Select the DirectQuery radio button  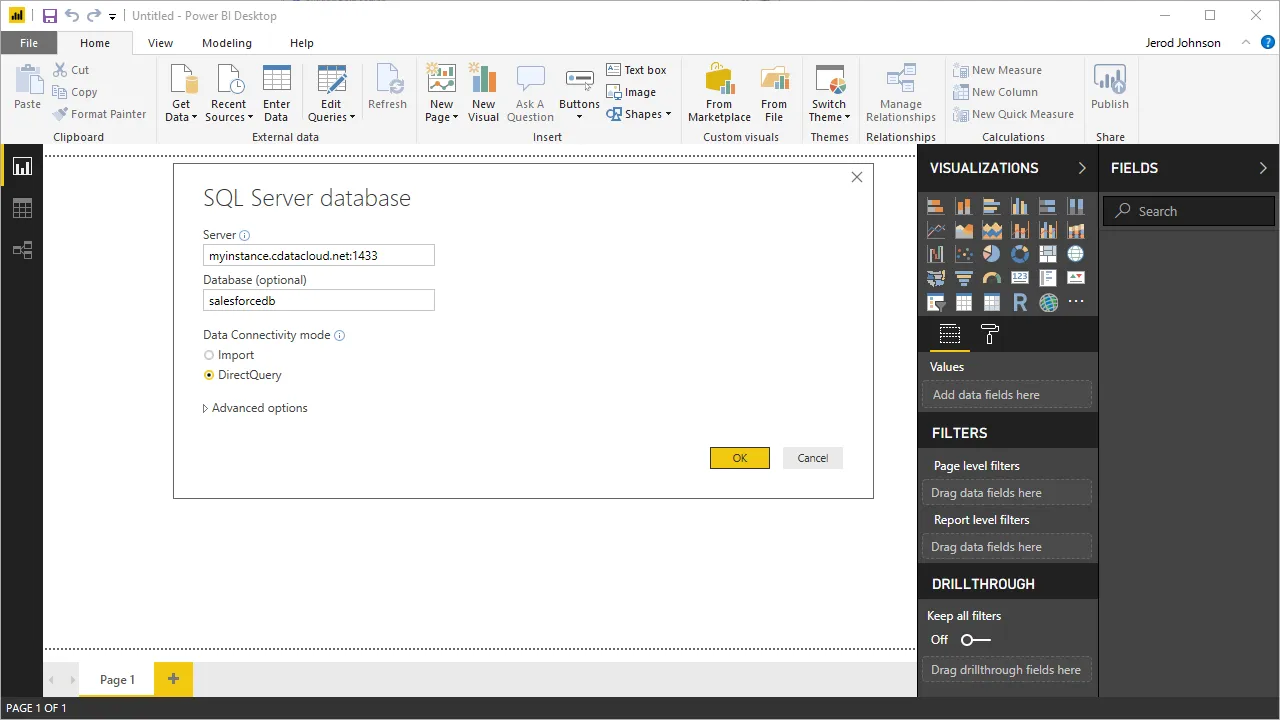pos(208,374)
